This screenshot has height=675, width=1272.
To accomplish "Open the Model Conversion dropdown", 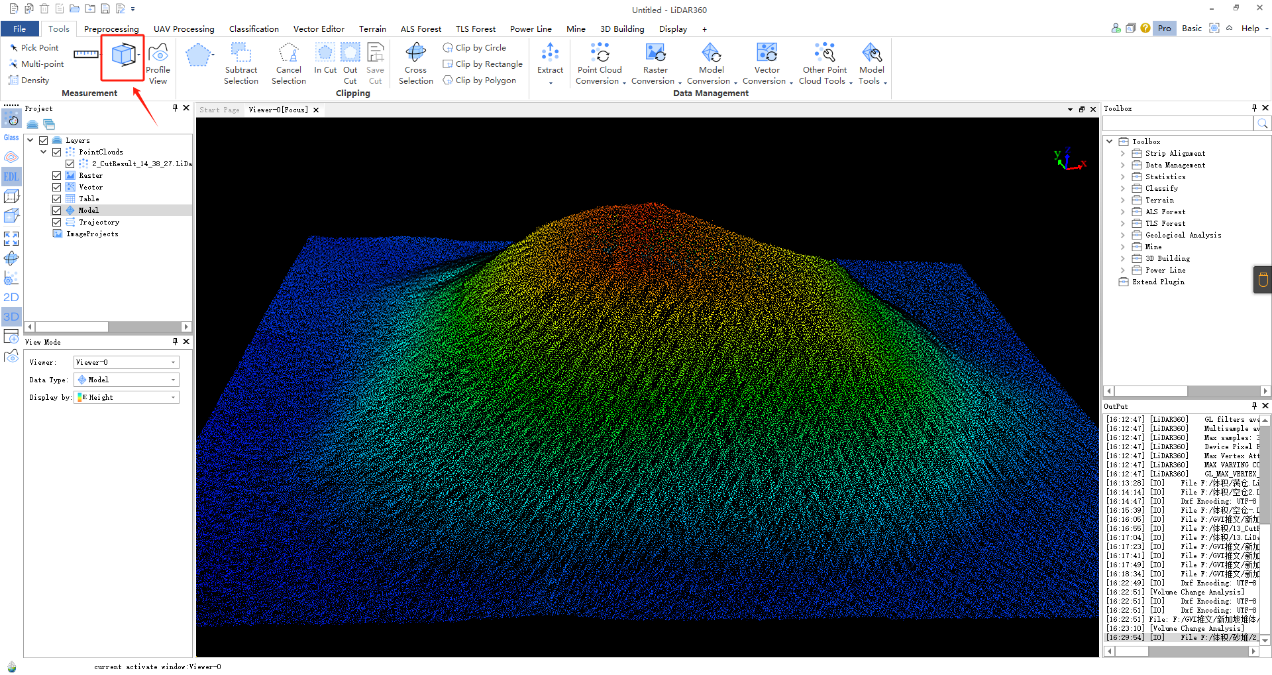I will [x=711, y=62].
